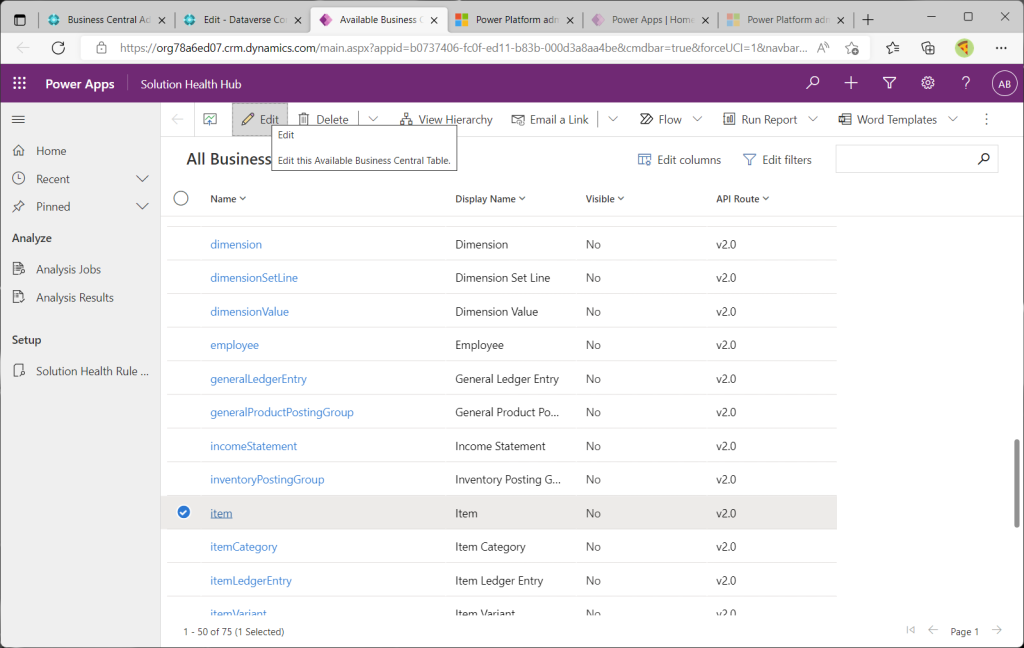Open the generalLedgerEntry record link

pyautogui.click(x=259, y=379)
